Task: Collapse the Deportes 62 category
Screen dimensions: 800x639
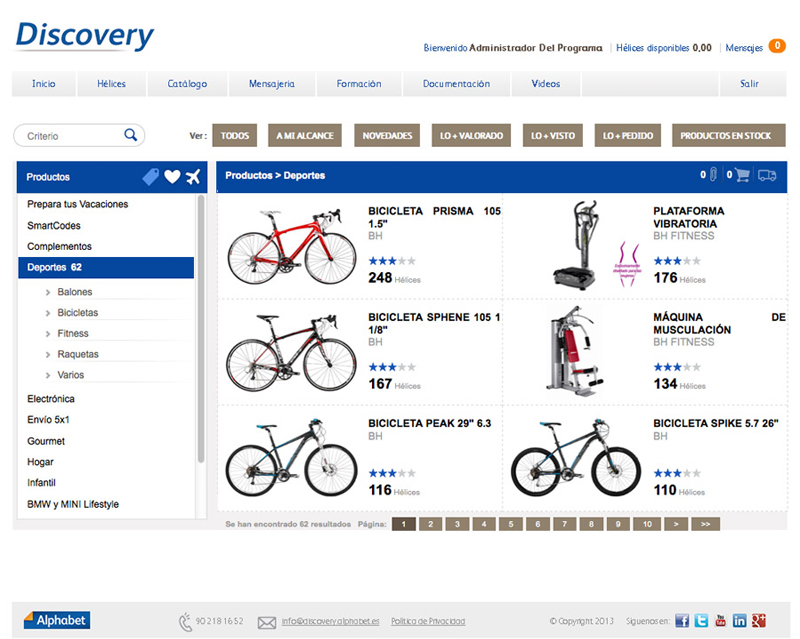Action: pos(106,267)
